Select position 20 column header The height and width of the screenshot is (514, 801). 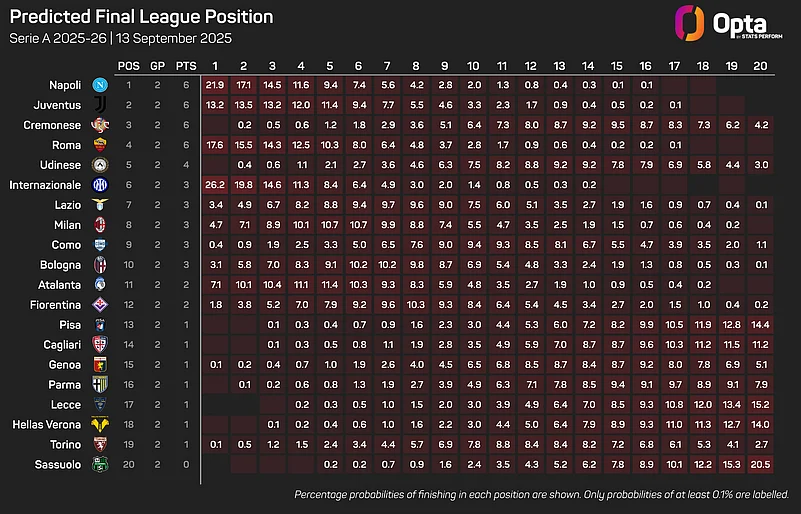[x=760, y=66]
